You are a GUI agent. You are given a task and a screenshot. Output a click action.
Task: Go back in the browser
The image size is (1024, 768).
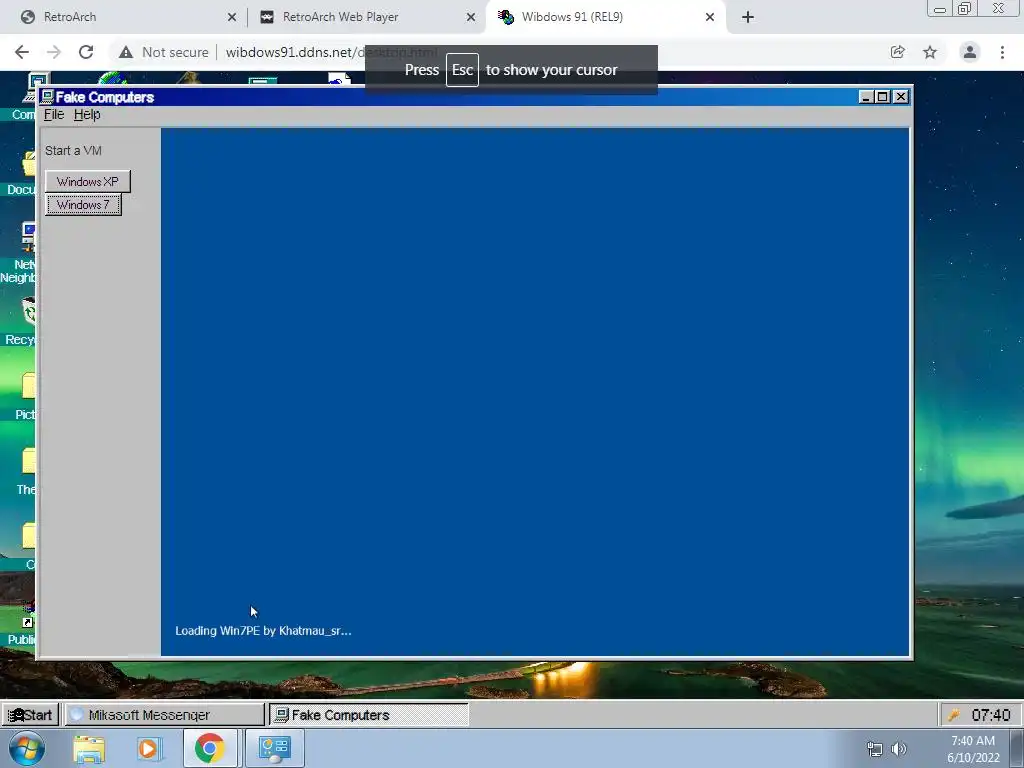22,52
